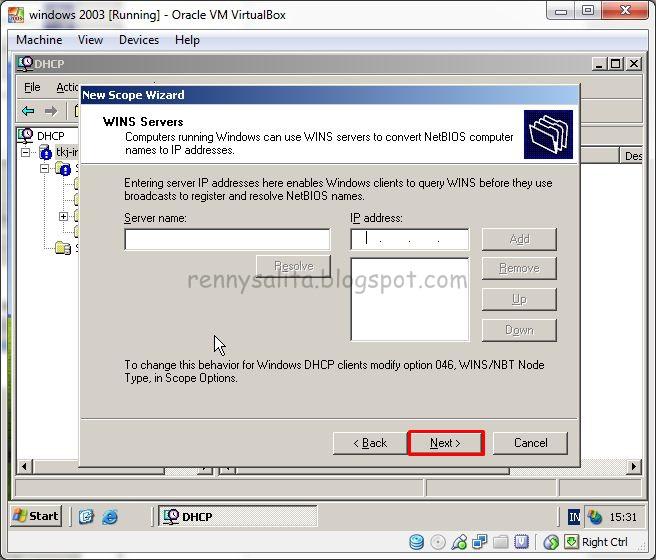
Task: Click the WINS server IP list box
Action: pos(410,299)
